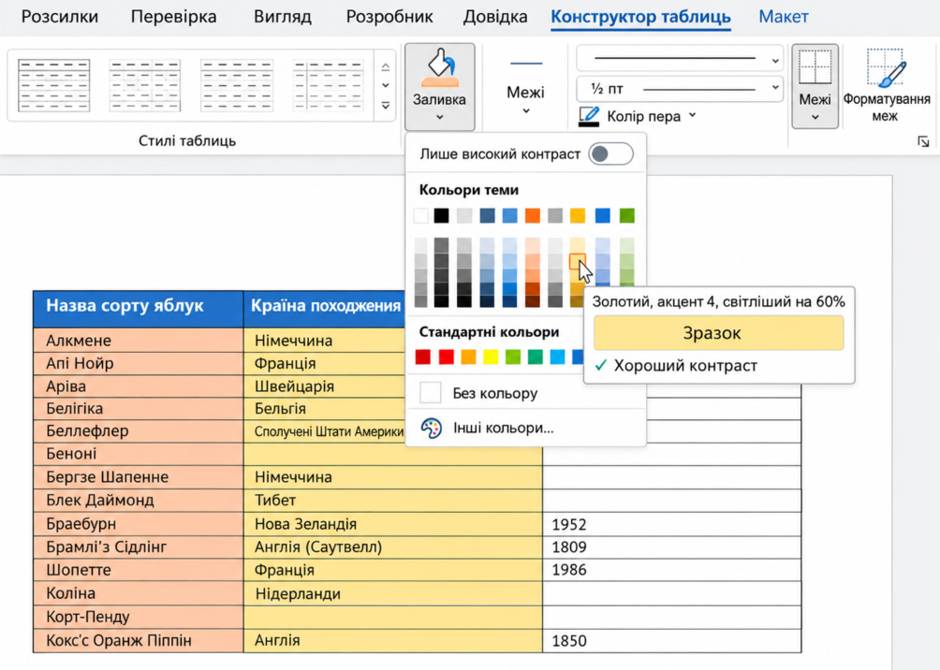940x670 pixels.
Task: Apply the third table style thumbnail
Action: click(237, 85)
